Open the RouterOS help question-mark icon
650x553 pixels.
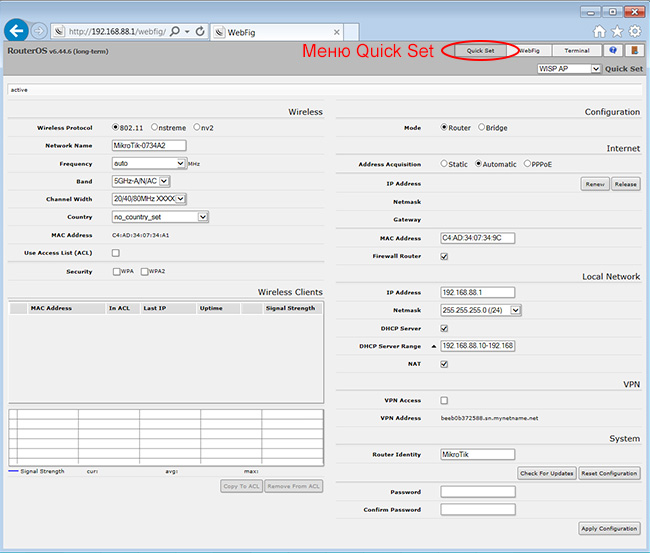[x=614, y=50]
